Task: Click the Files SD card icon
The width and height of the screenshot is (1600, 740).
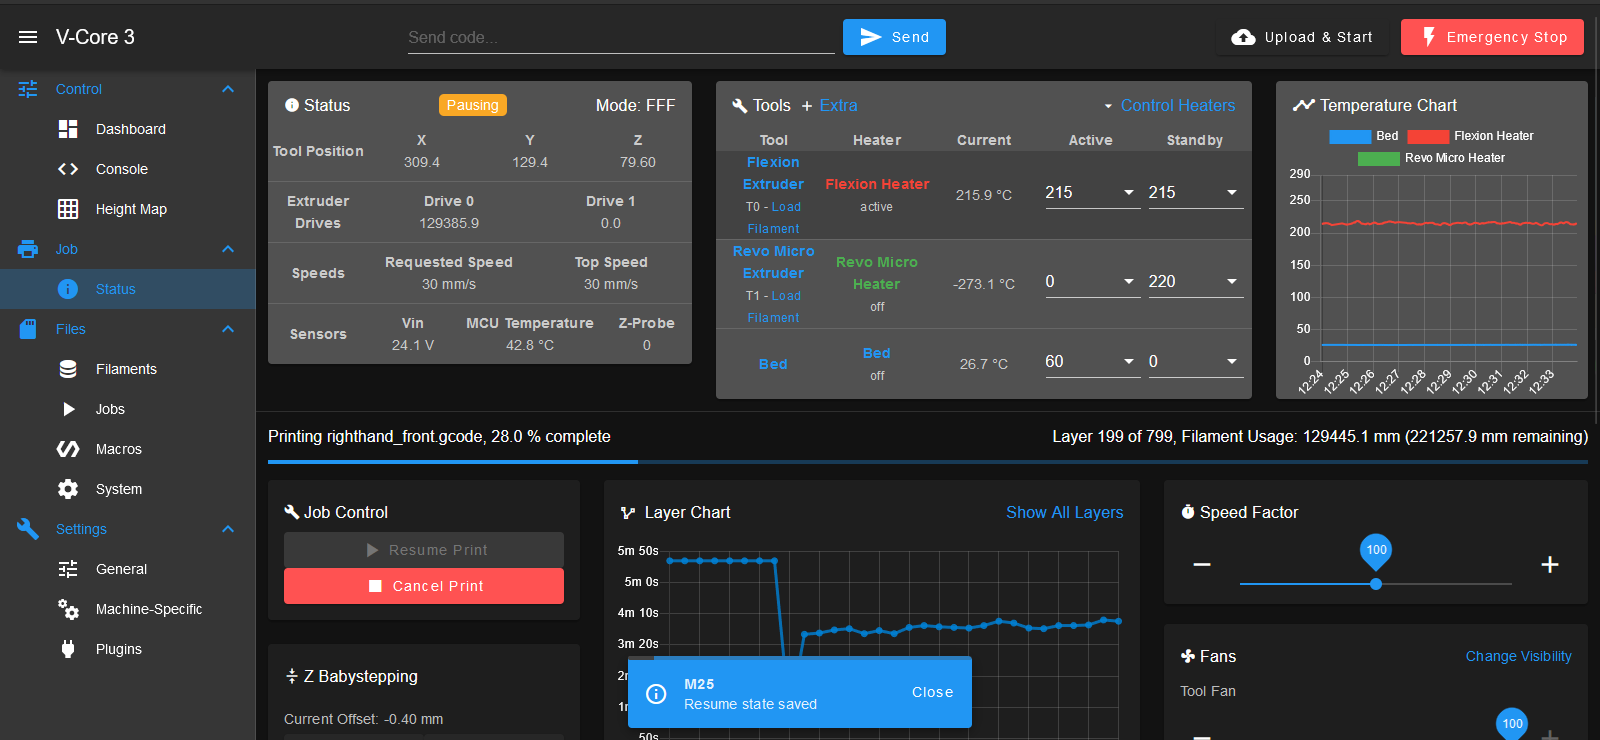Action: pyautogui.click(x=28, y=329)
